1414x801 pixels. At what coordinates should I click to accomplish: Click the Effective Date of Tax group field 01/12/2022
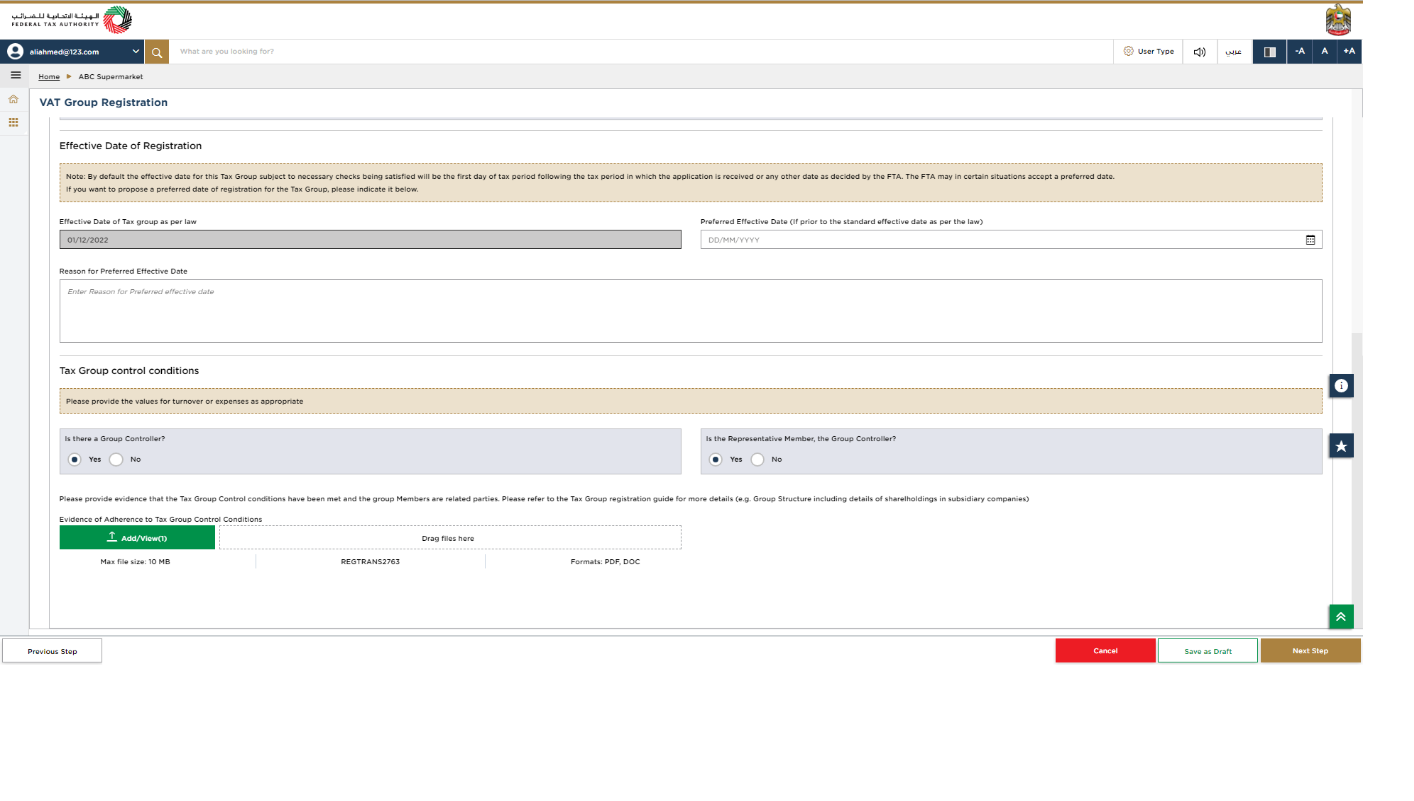370,240
